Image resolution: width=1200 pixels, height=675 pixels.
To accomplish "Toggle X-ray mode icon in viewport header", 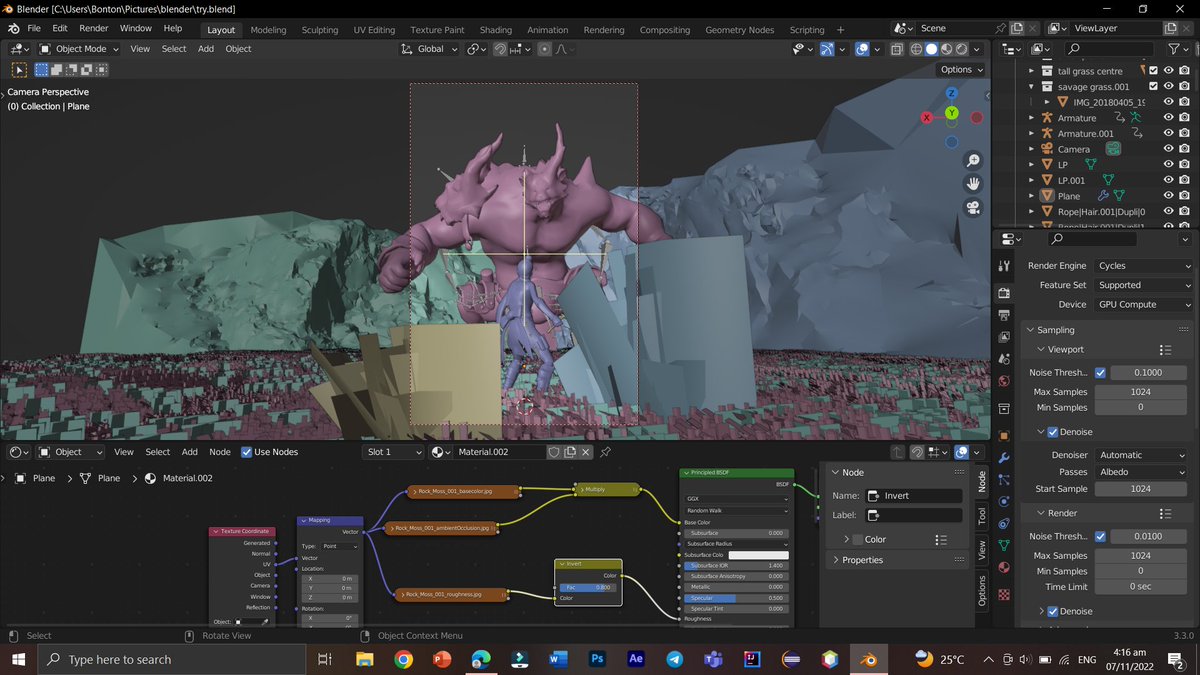I will tap(896, 49).
